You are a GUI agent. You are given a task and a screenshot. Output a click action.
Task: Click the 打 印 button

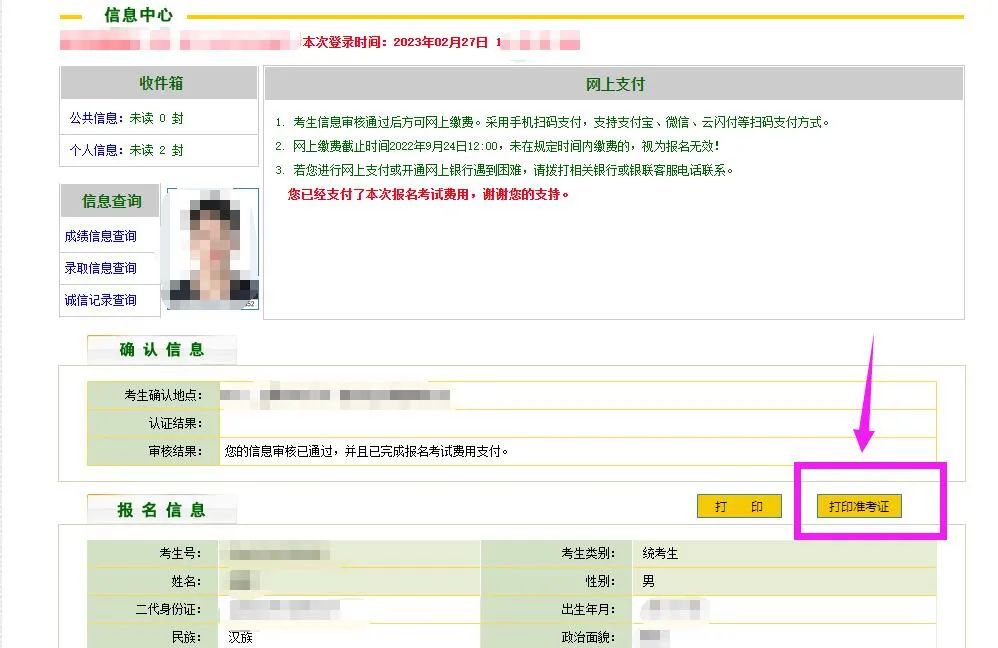point(739,506)
